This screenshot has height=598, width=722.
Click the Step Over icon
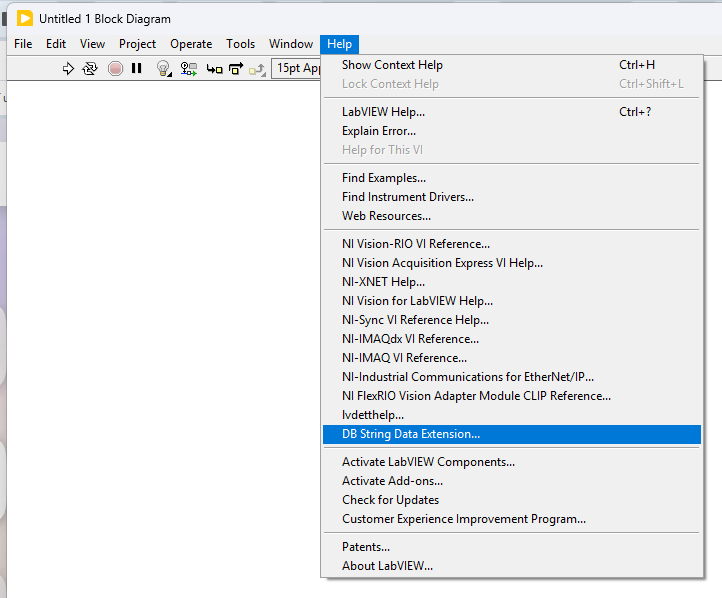(x=236, y=69)
